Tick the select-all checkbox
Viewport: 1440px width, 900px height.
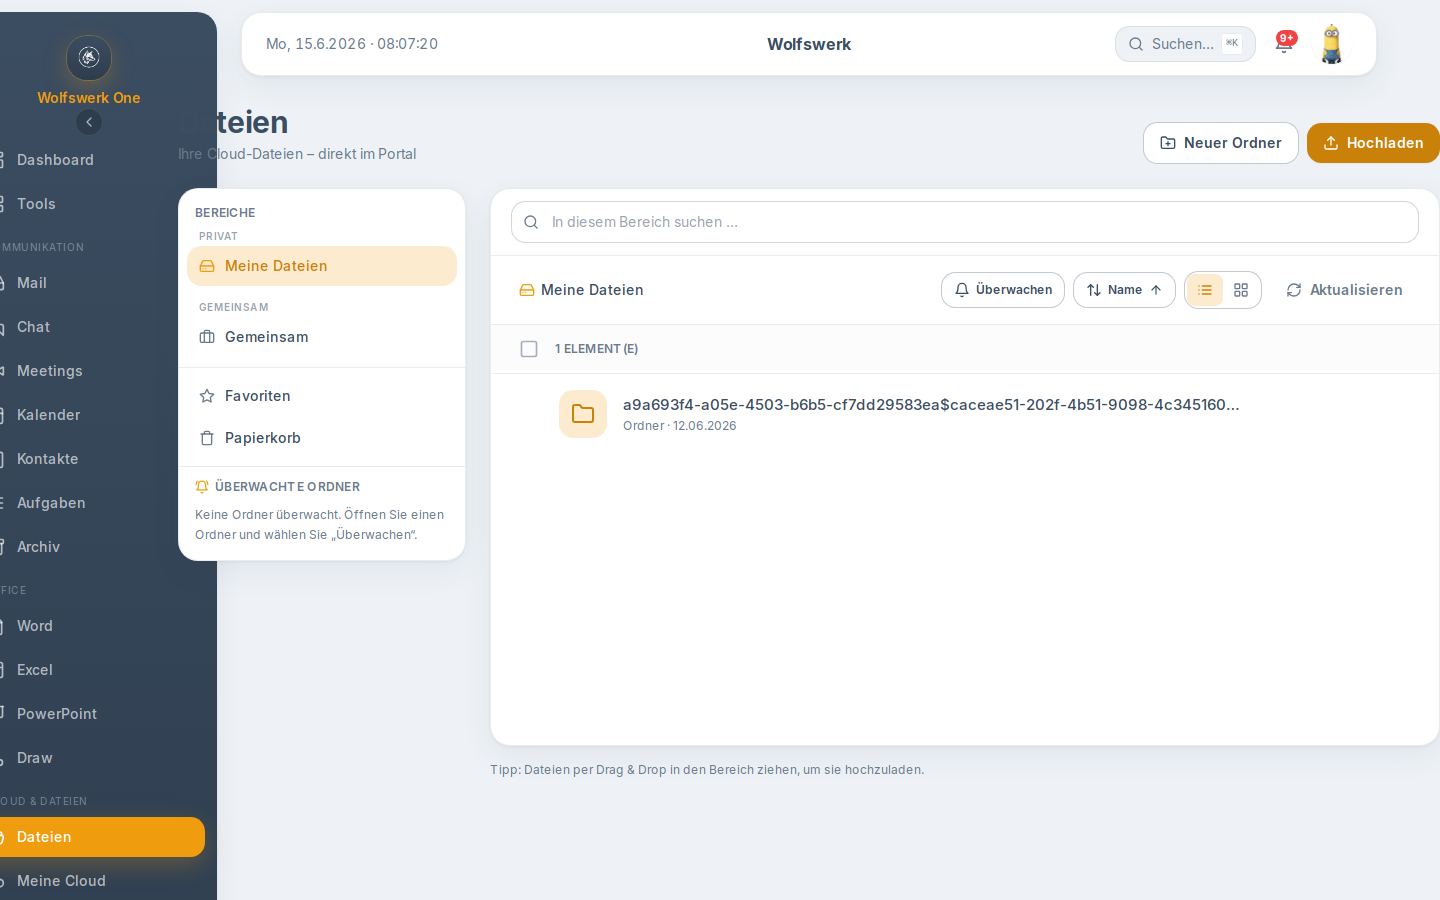click(529, 349)
